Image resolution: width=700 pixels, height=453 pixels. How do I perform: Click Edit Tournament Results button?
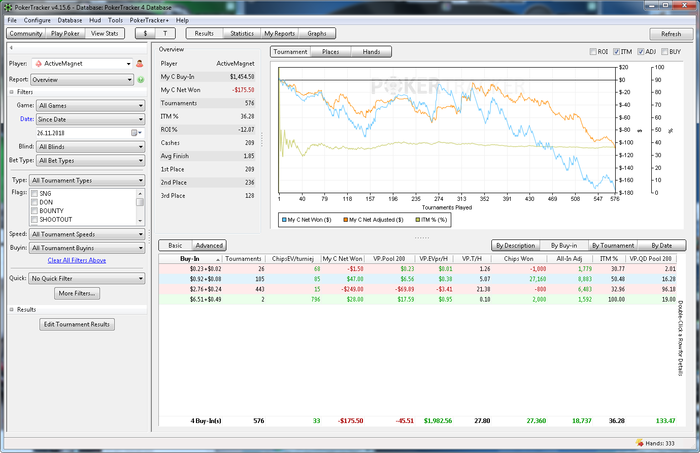77,324
